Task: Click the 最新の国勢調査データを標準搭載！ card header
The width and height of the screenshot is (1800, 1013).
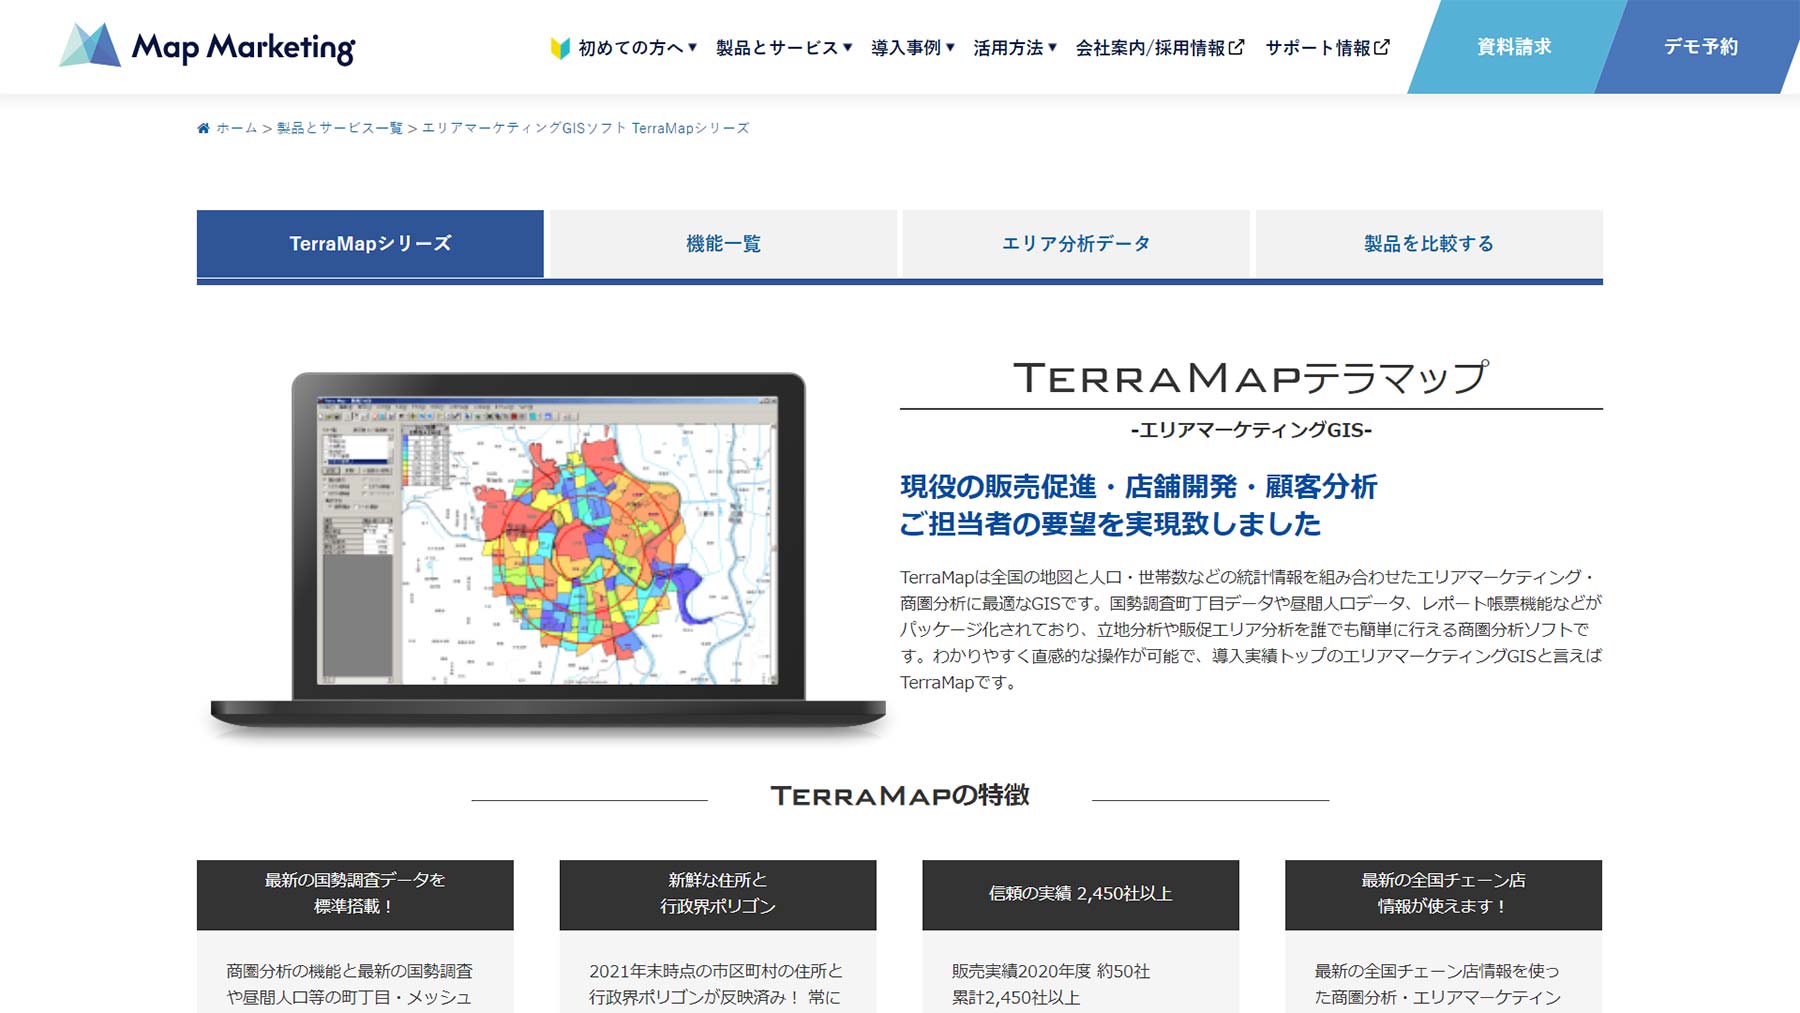Action: click(355, 894)
